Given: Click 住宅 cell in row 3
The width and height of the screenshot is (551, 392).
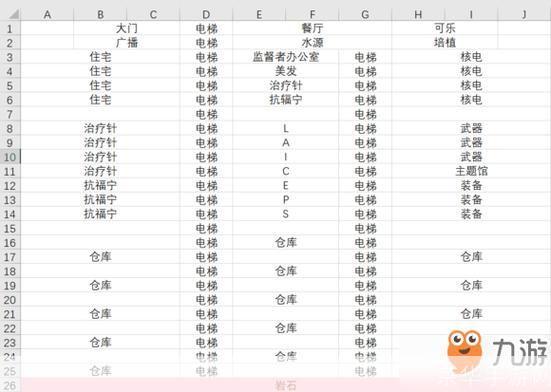Looking at the screenshot, I should point(100,57).
